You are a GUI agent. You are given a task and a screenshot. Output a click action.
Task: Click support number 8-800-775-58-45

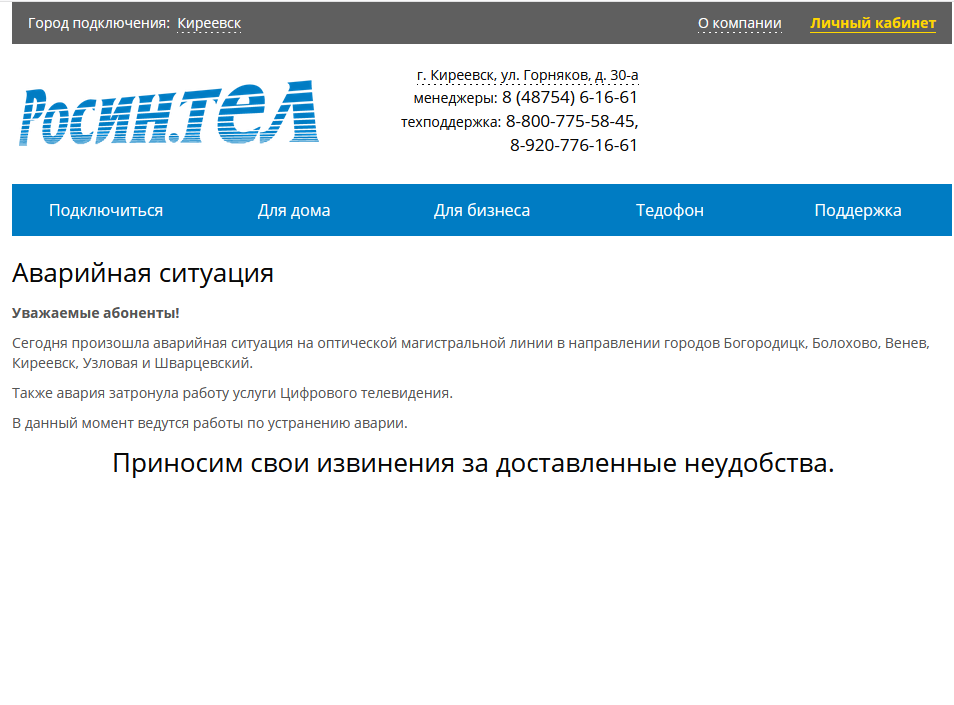(570, 121)
